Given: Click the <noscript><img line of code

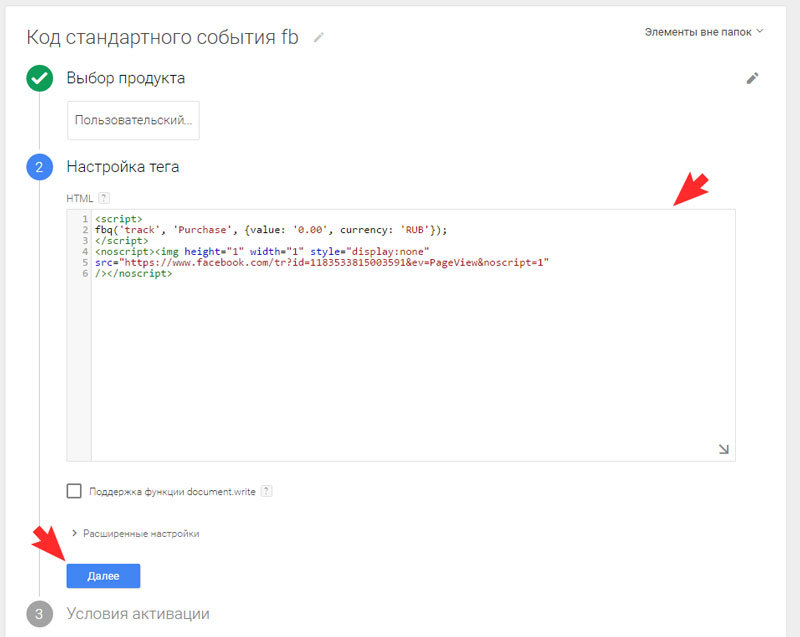Looking at the screenshot, I should 262,251.
